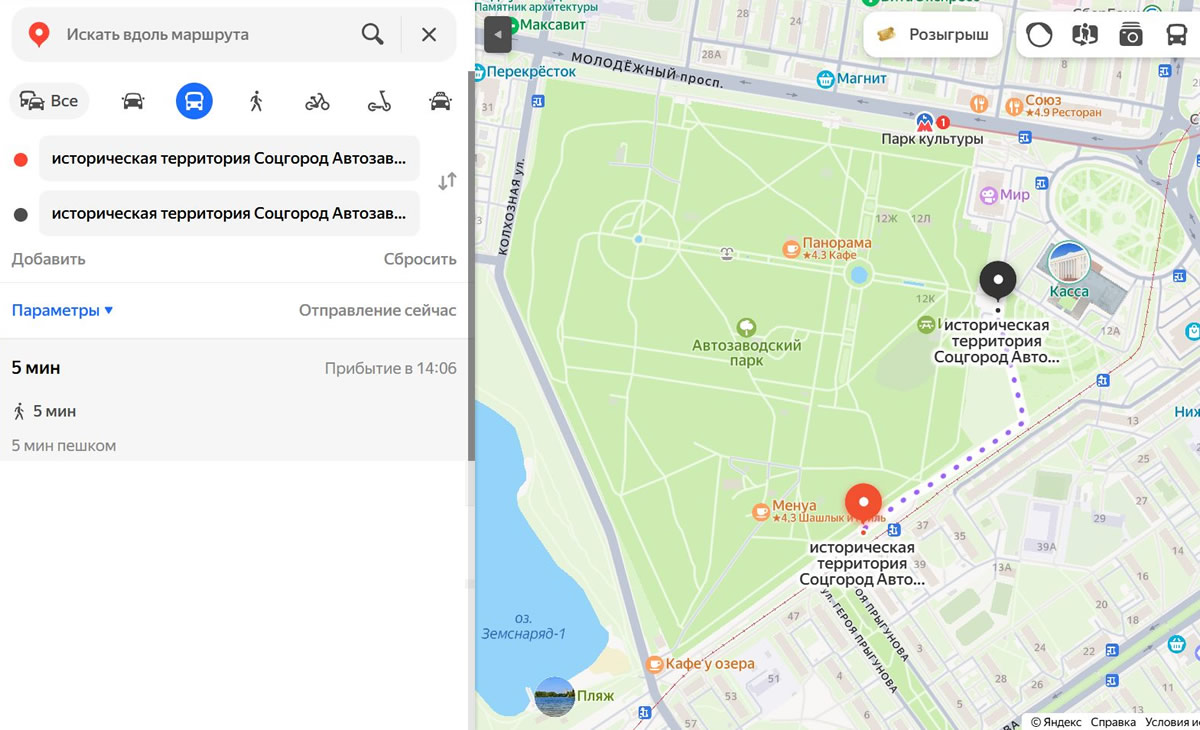Image resolution: width=1200 pixels, height=730 pixels.
Task: Open the Панорама cafe on the map
Action: point(790,247)
